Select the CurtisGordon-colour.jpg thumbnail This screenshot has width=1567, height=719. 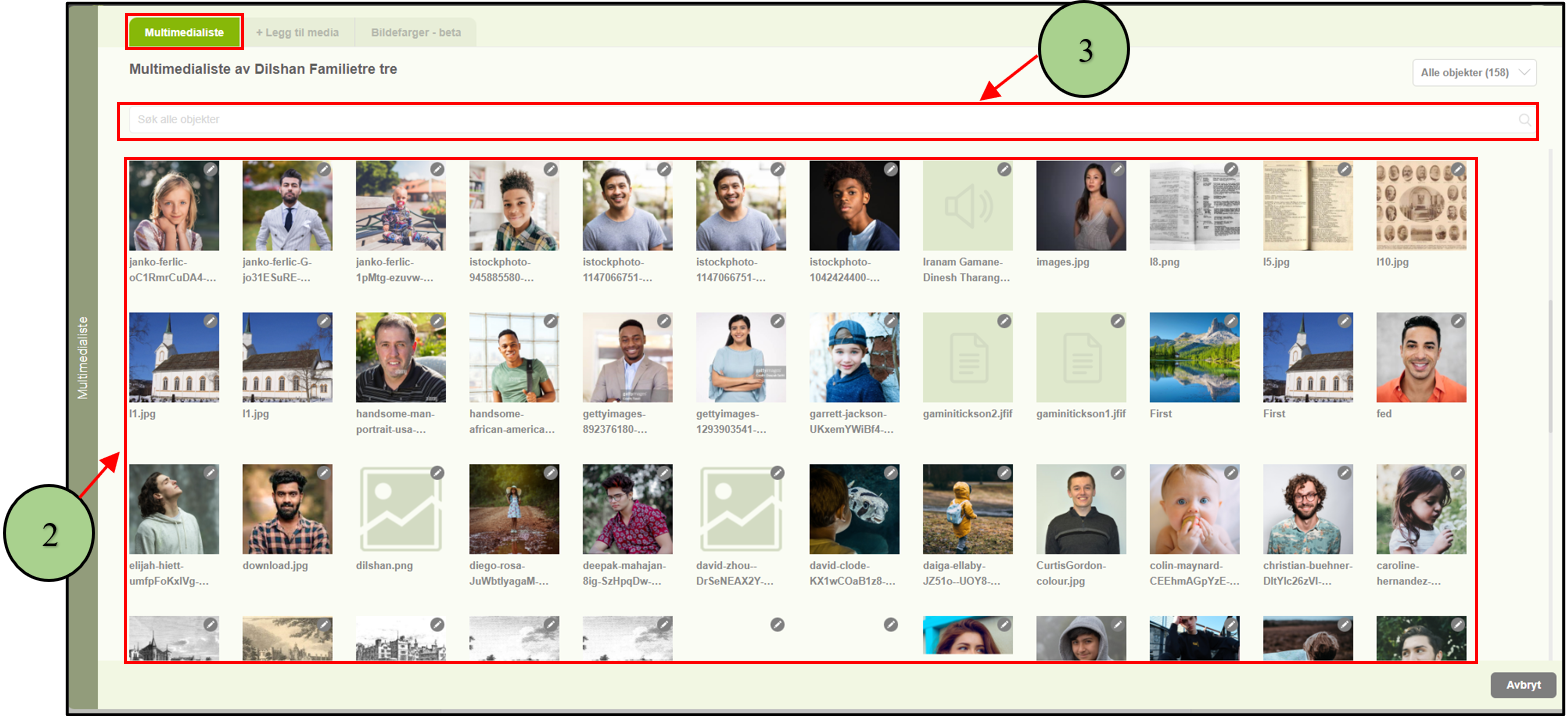point(1081,509)
